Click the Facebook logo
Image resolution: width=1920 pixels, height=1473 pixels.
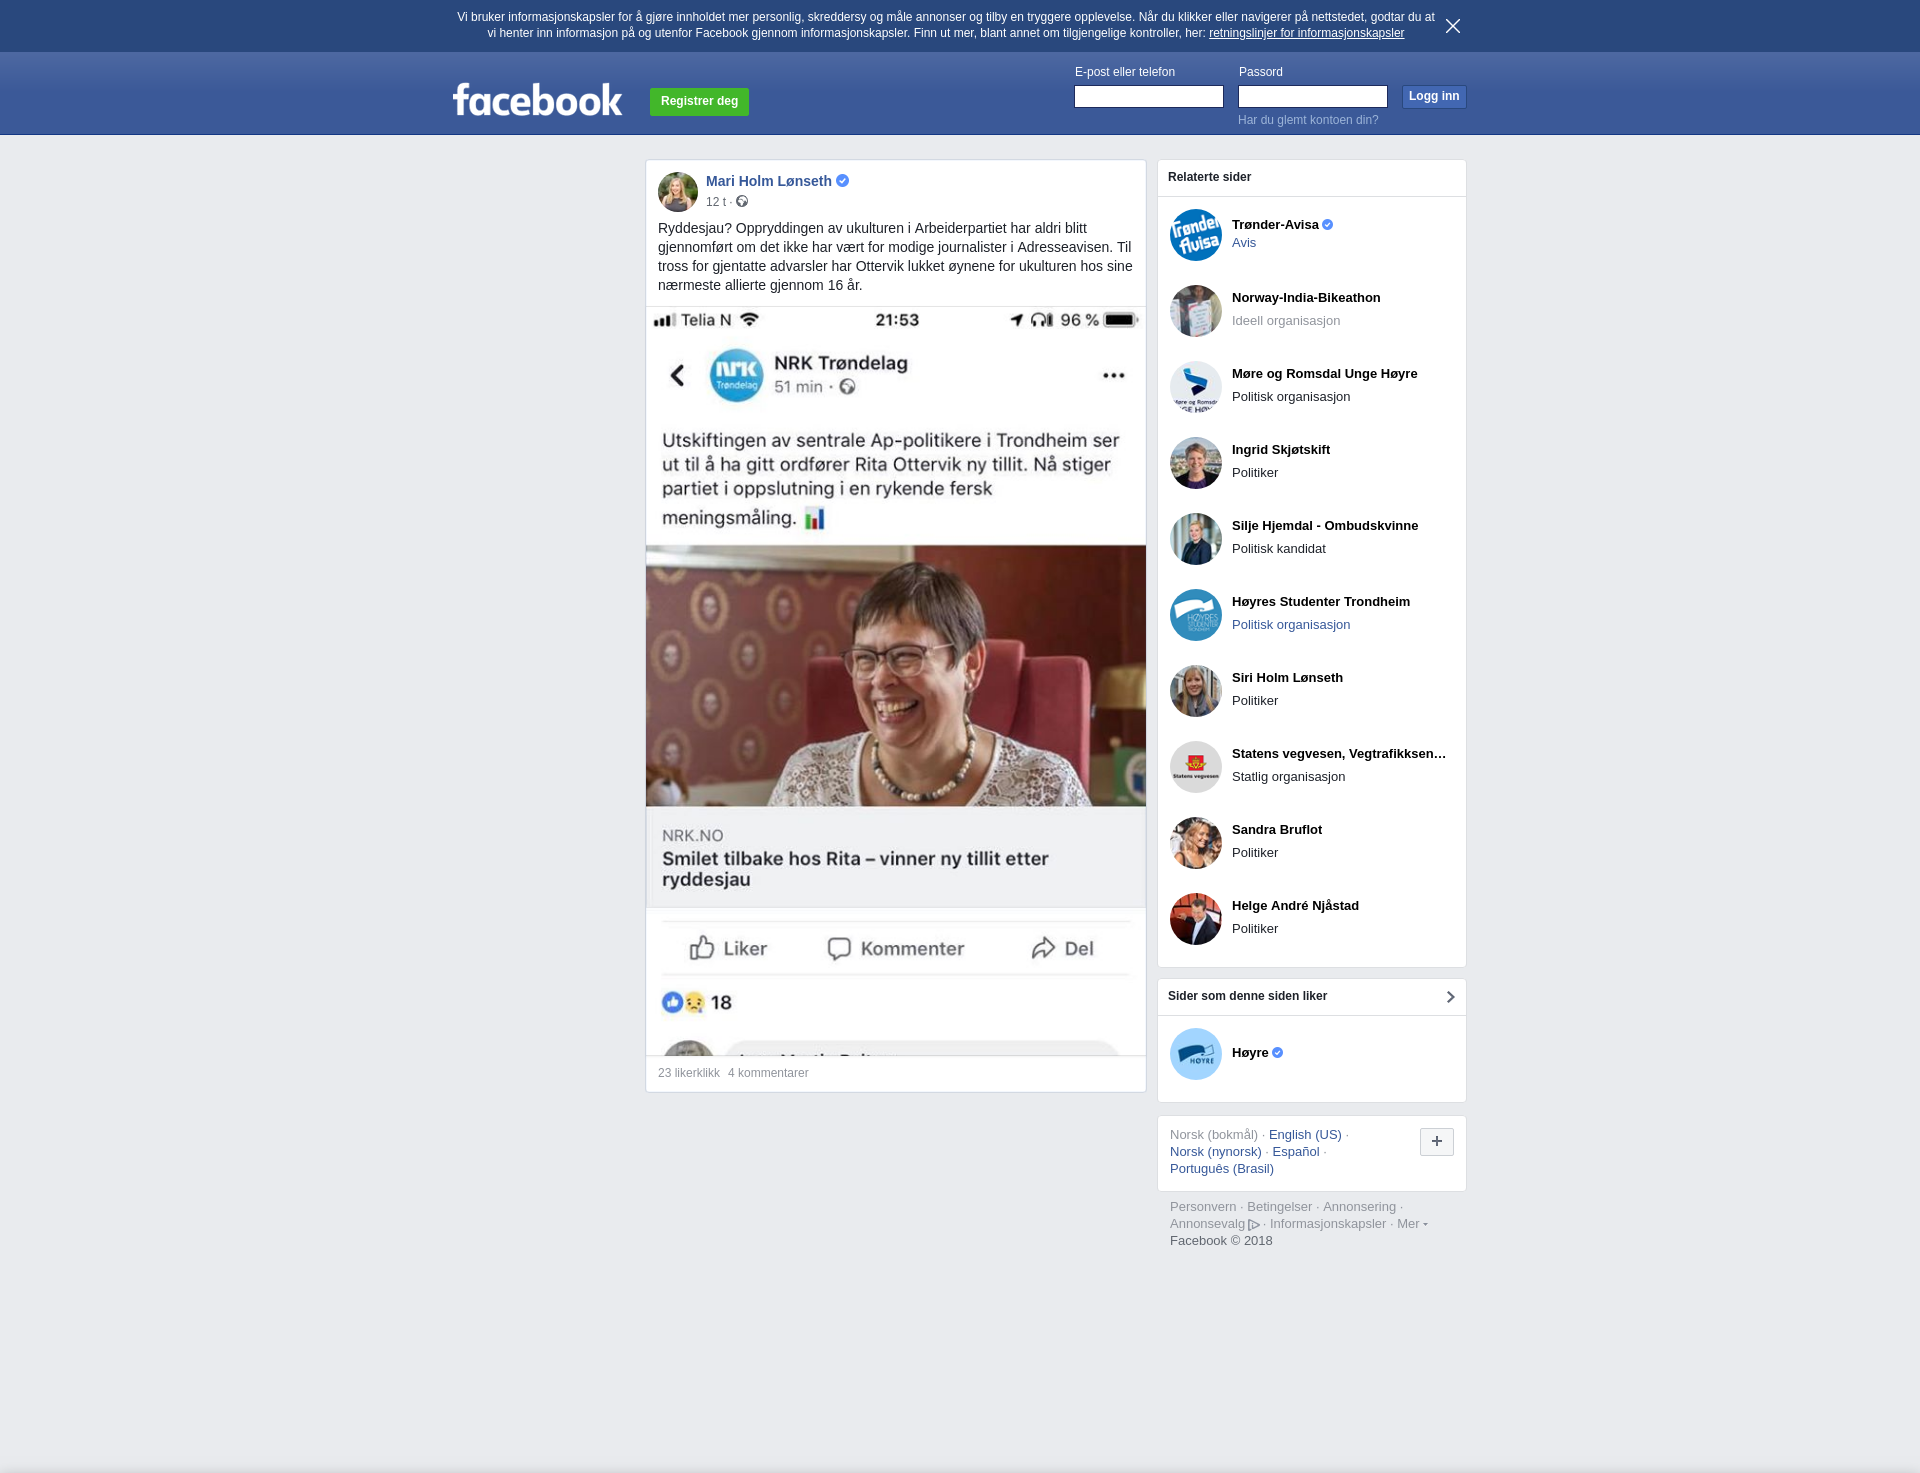click(x=537, y=100)
